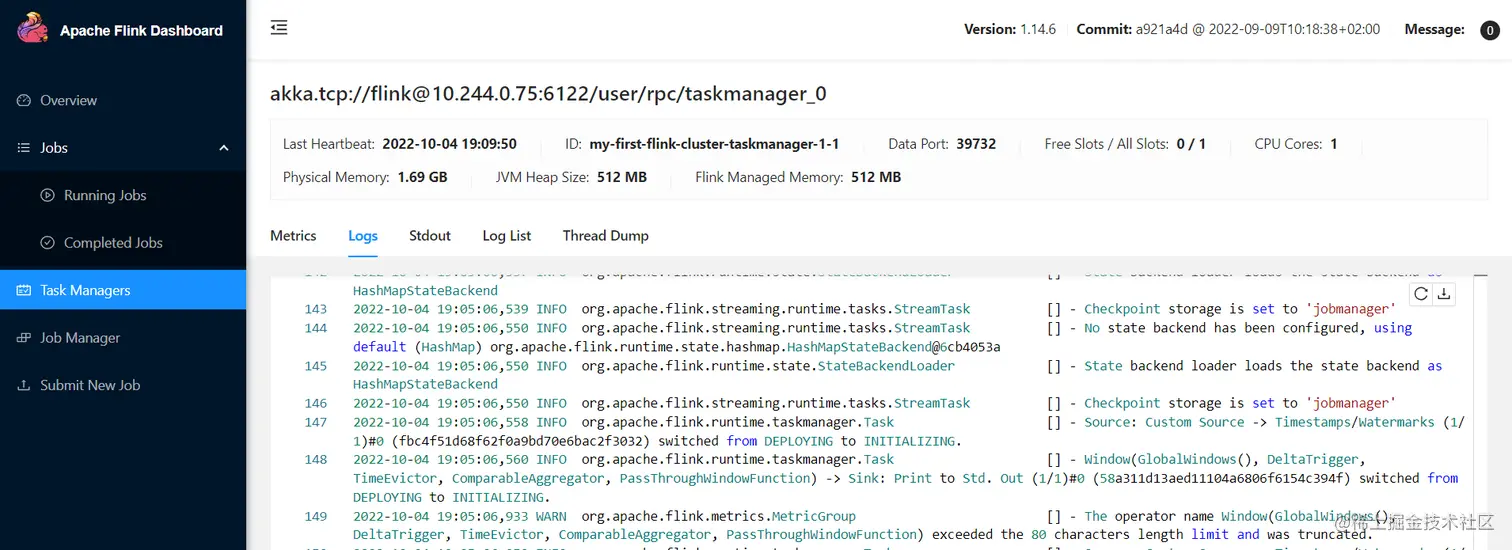
Task: Click the Data Port value 39732
Action: click(976, 144)
